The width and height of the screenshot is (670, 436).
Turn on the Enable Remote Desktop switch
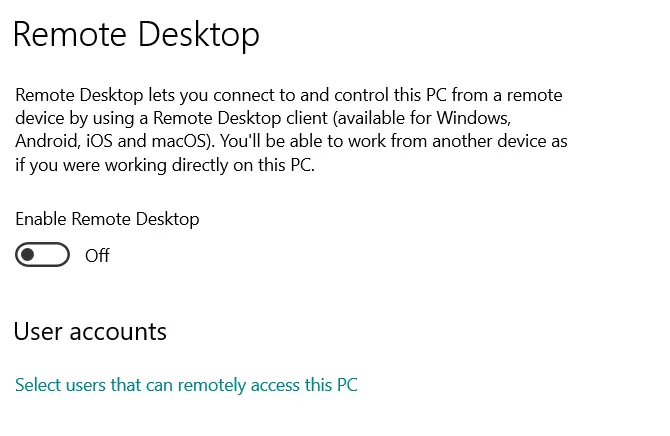(43, 255)
